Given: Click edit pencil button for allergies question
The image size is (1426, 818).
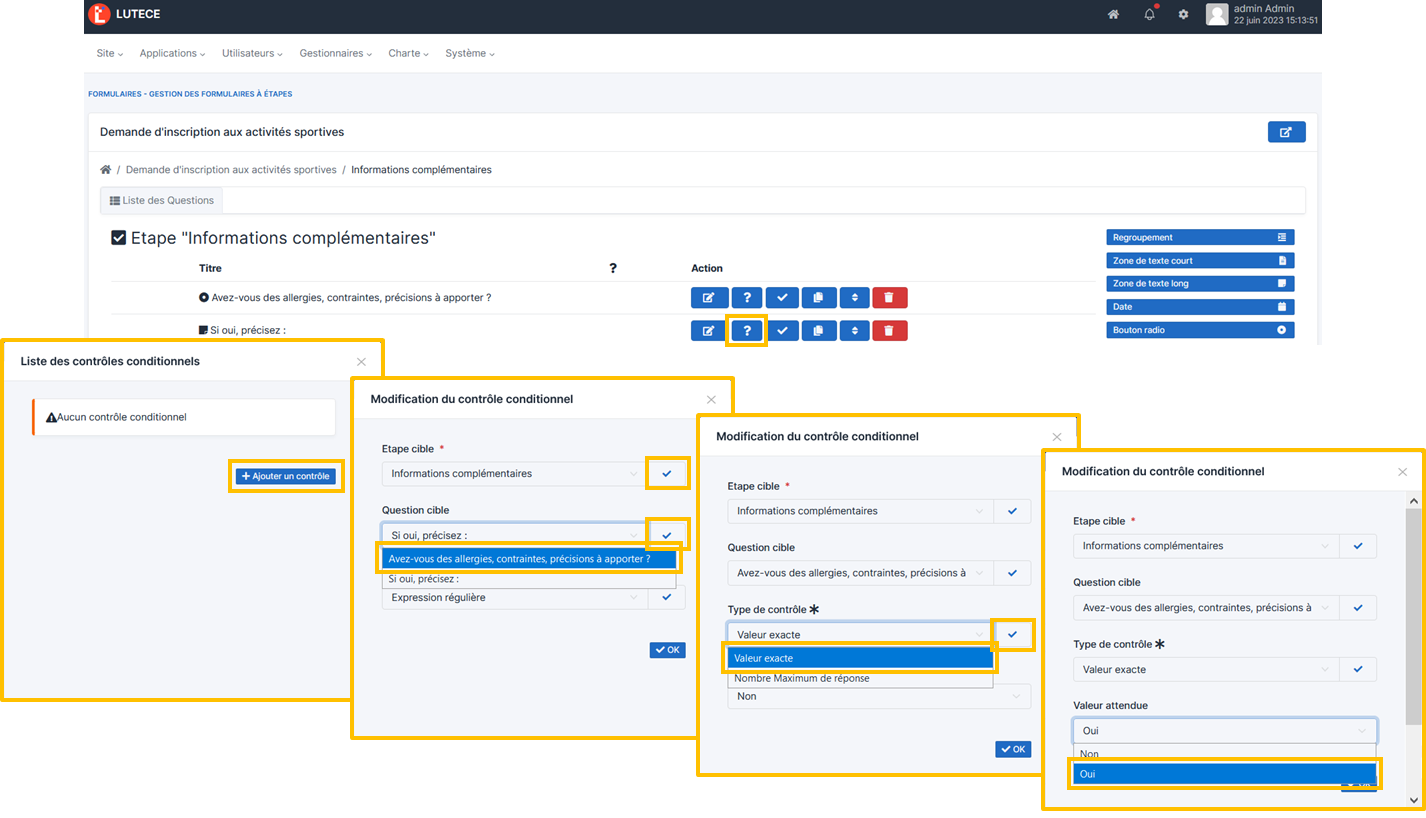Looking at the screenshot, I should point(708,297).
